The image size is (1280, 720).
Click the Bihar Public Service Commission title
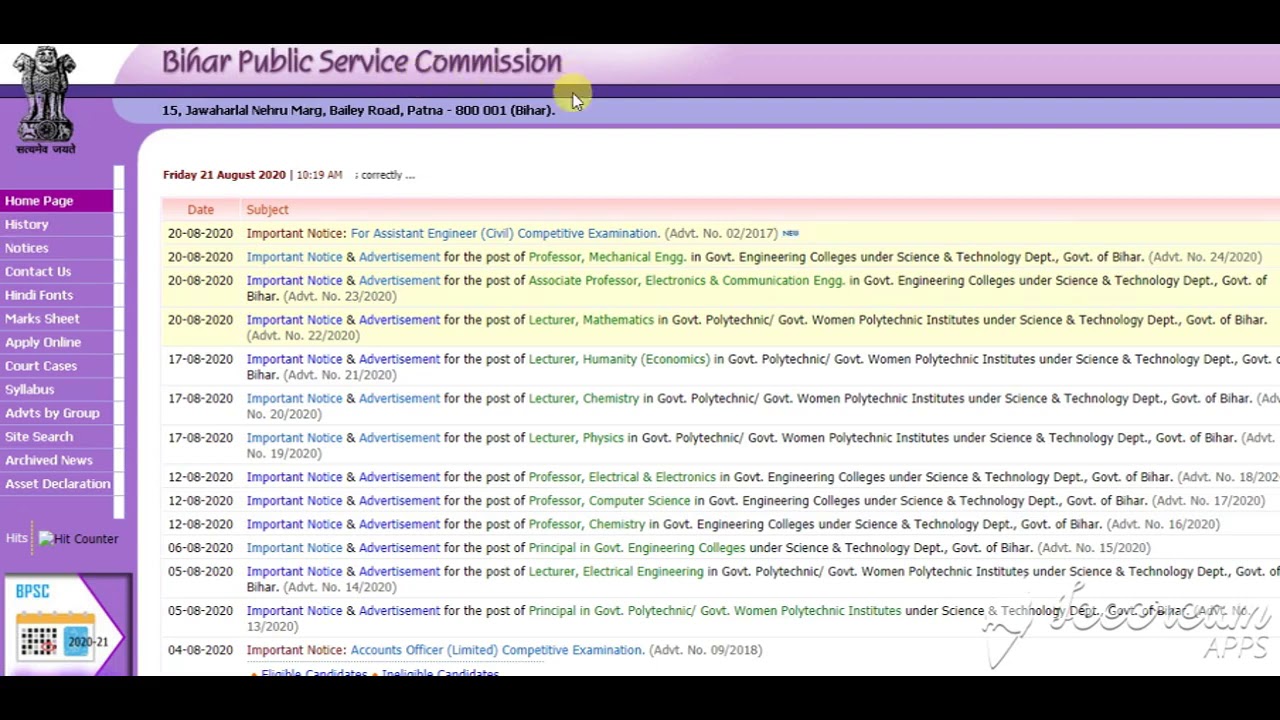click(361, 62)
